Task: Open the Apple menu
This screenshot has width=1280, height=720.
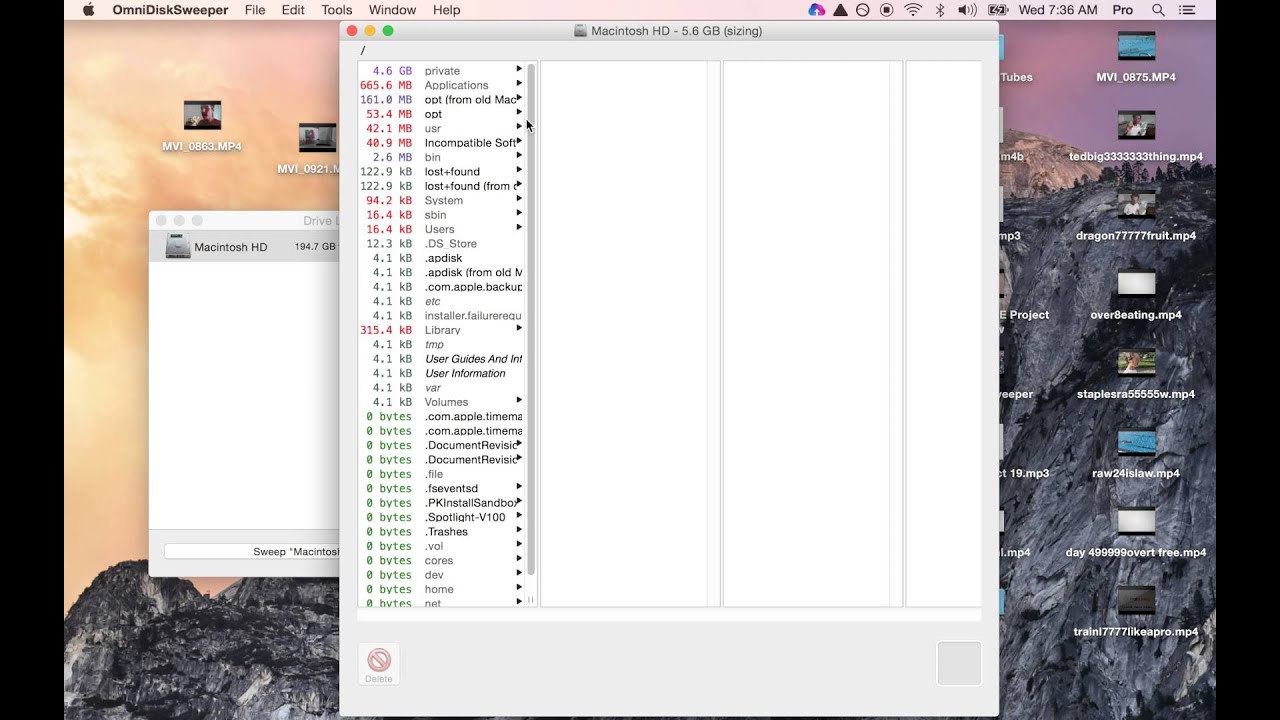Action: [88, 10]
